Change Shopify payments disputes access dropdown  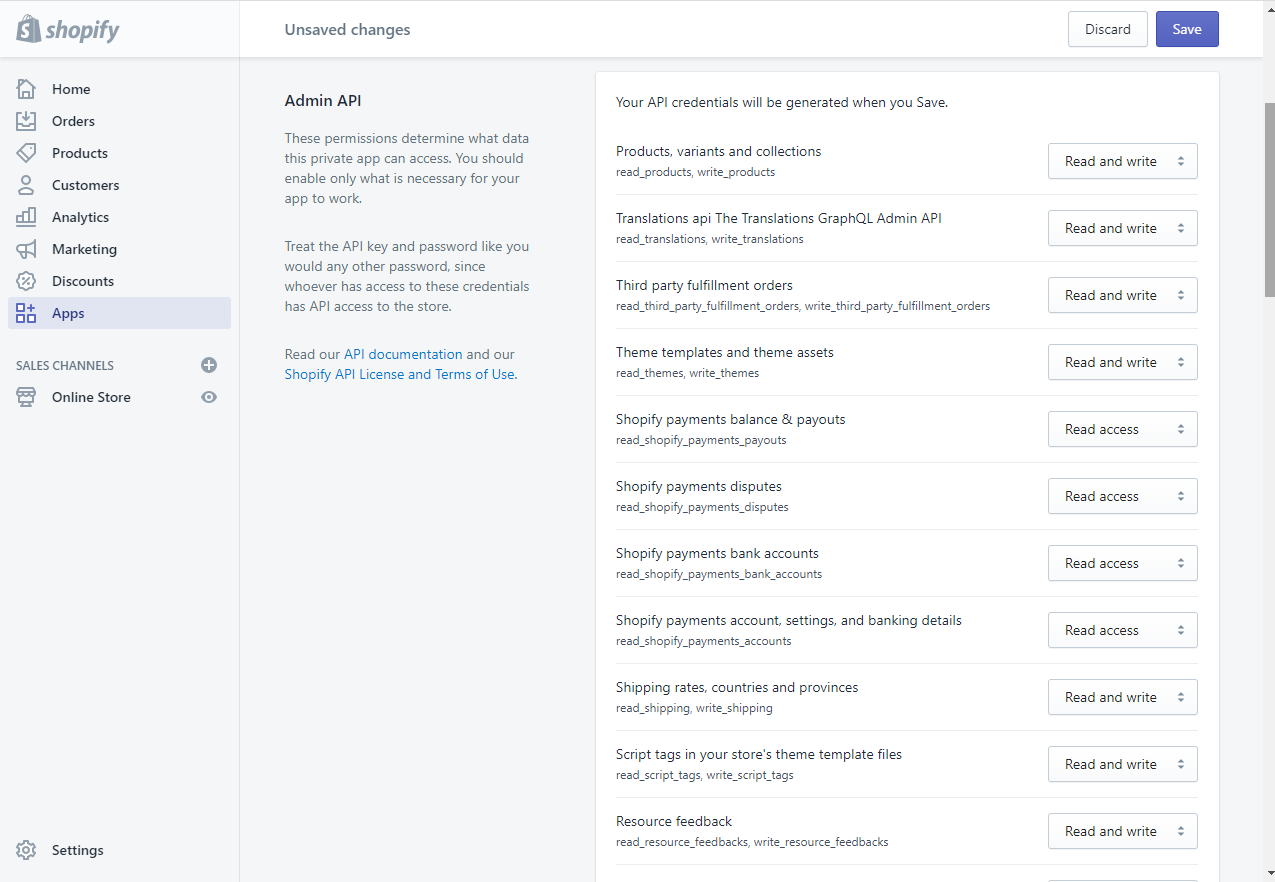tap(1122, 496)
